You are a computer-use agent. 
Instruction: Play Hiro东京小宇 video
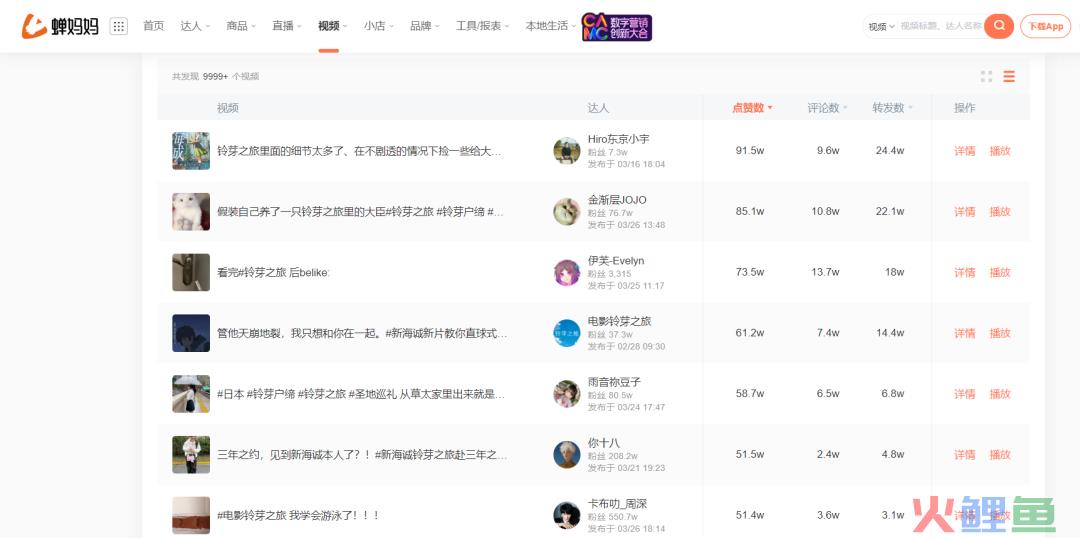(1000, 151)
